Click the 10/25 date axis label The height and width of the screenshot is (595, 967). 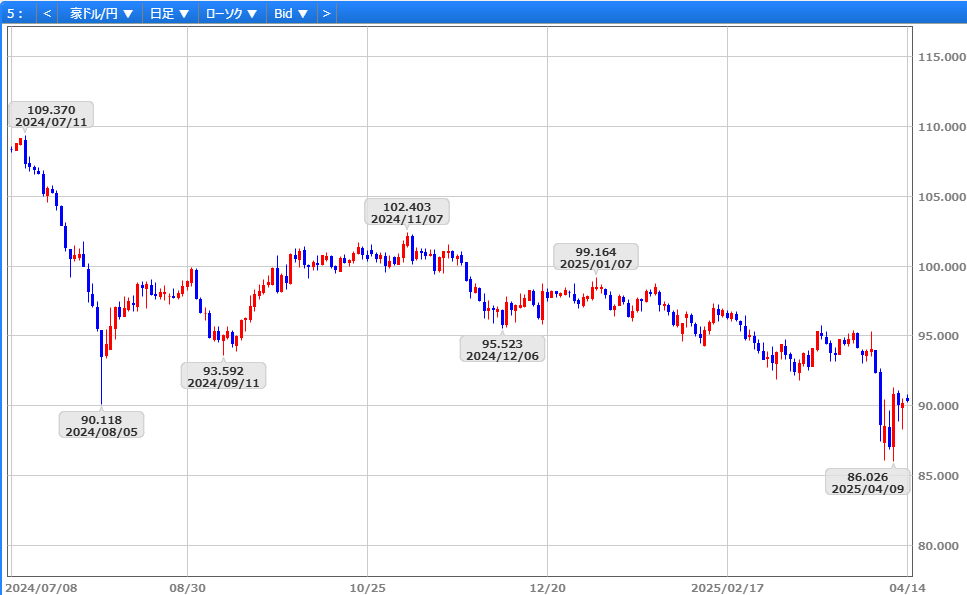click(x=368, y=588)
